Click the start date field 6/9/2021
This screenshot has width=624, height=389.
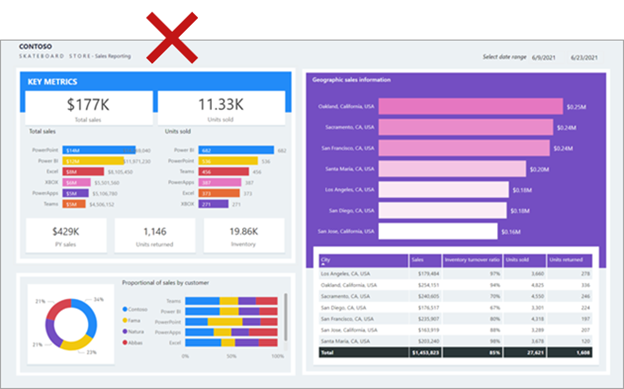coord(543,57)
